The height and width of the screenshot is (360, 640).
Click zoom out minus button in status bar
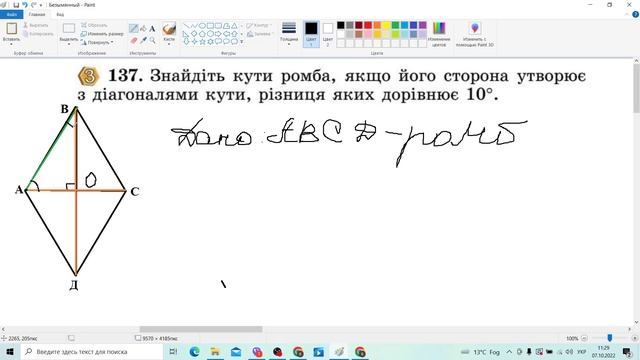coord(584,338)
